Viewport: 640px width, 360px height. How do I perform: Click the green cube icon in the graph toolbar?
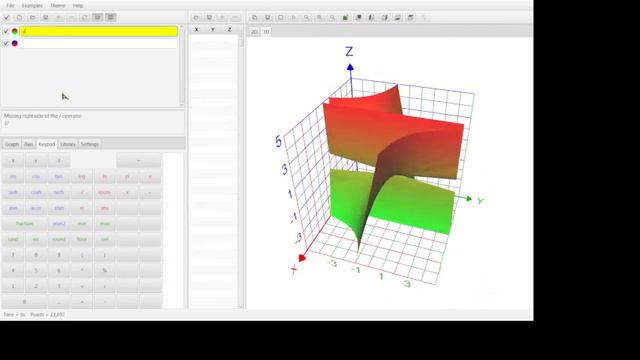[x=346, y=18]
